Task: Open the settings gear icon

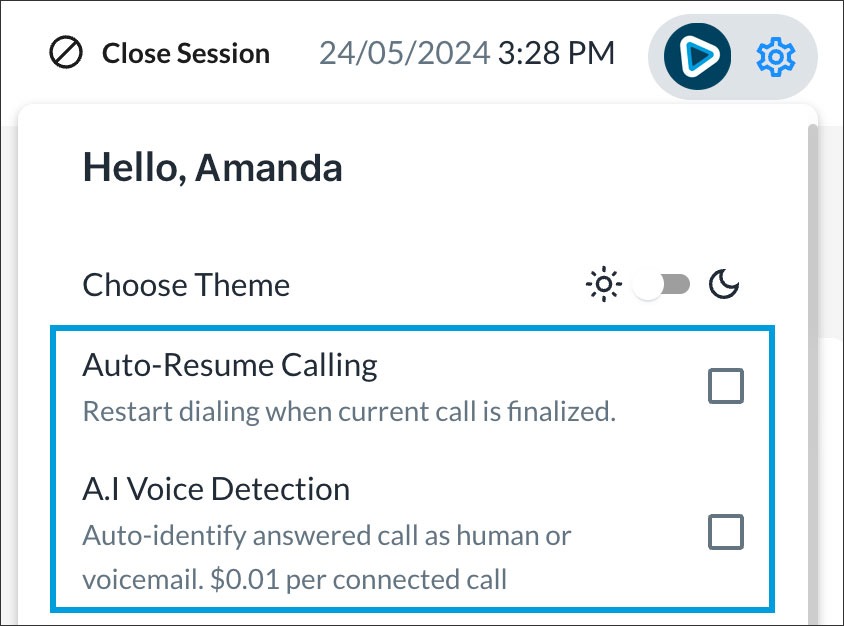Action: coord(775,57)
